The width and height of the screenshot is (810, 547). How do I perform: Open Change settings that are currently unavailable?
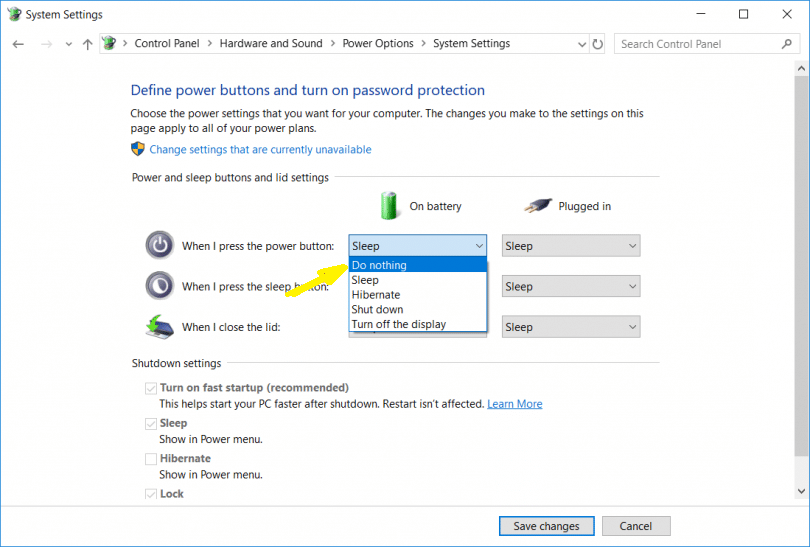pos(260,150)
